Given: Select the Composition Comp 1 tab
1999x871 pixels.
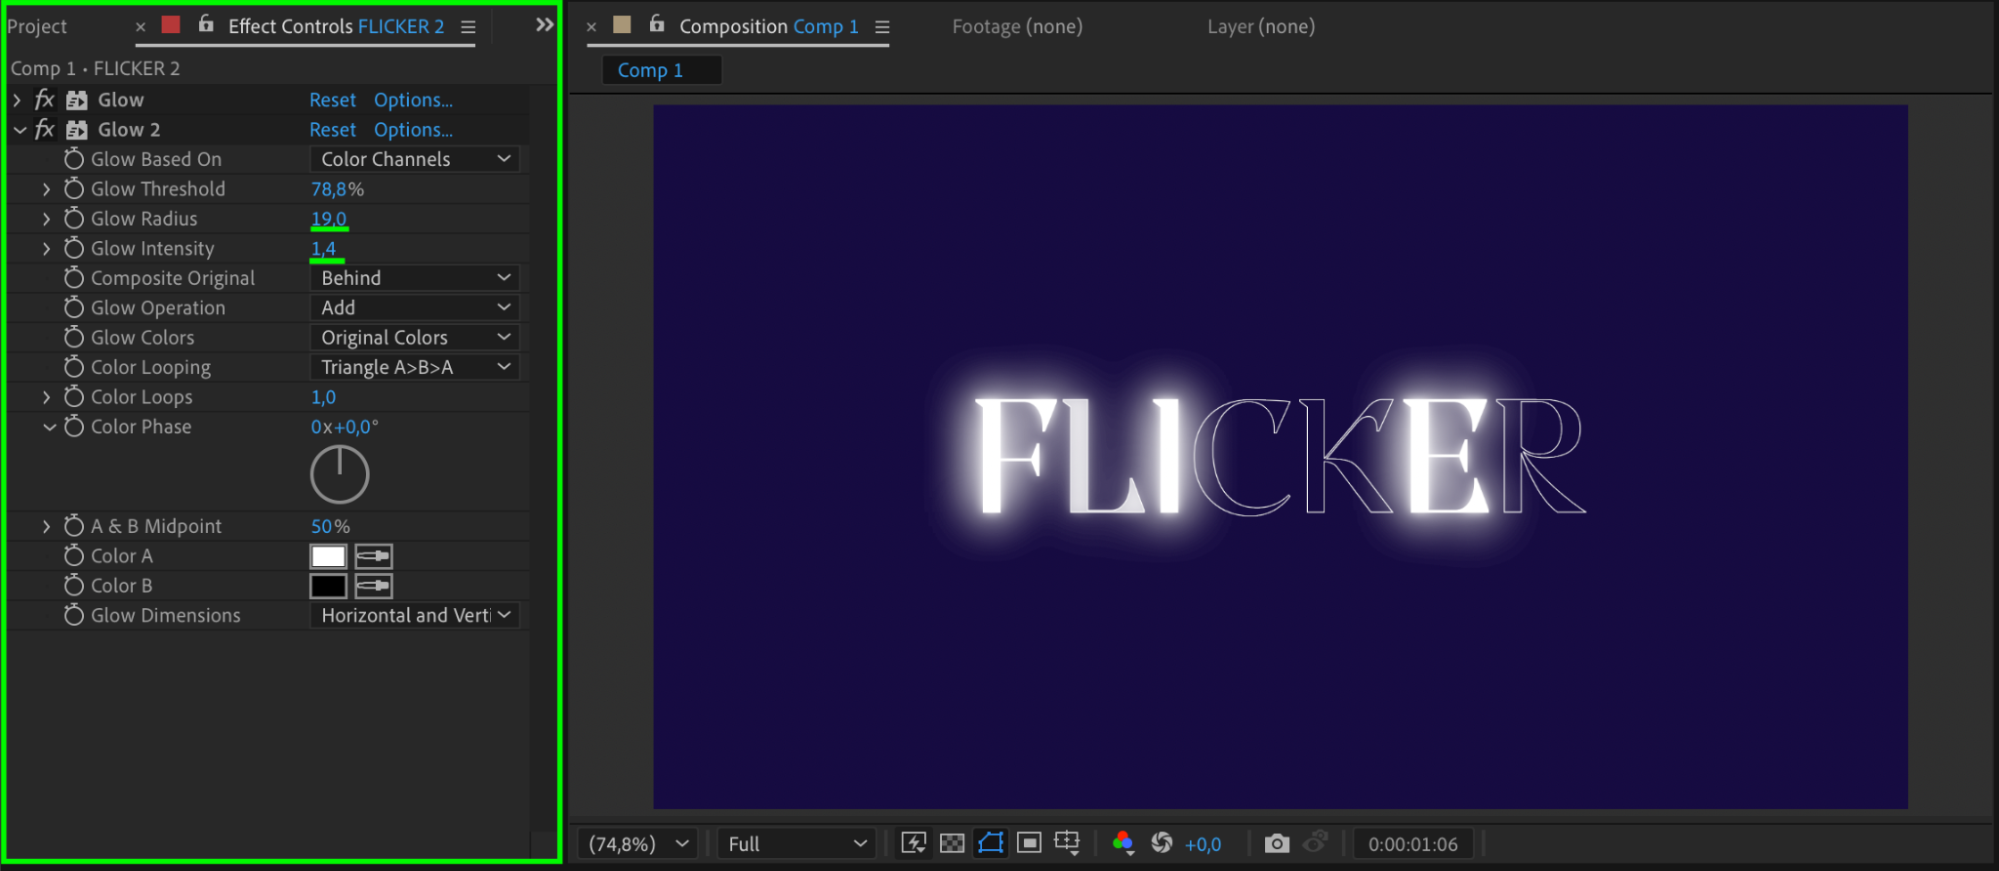Looking at the screenshot, I should click(x=769, y=27).
